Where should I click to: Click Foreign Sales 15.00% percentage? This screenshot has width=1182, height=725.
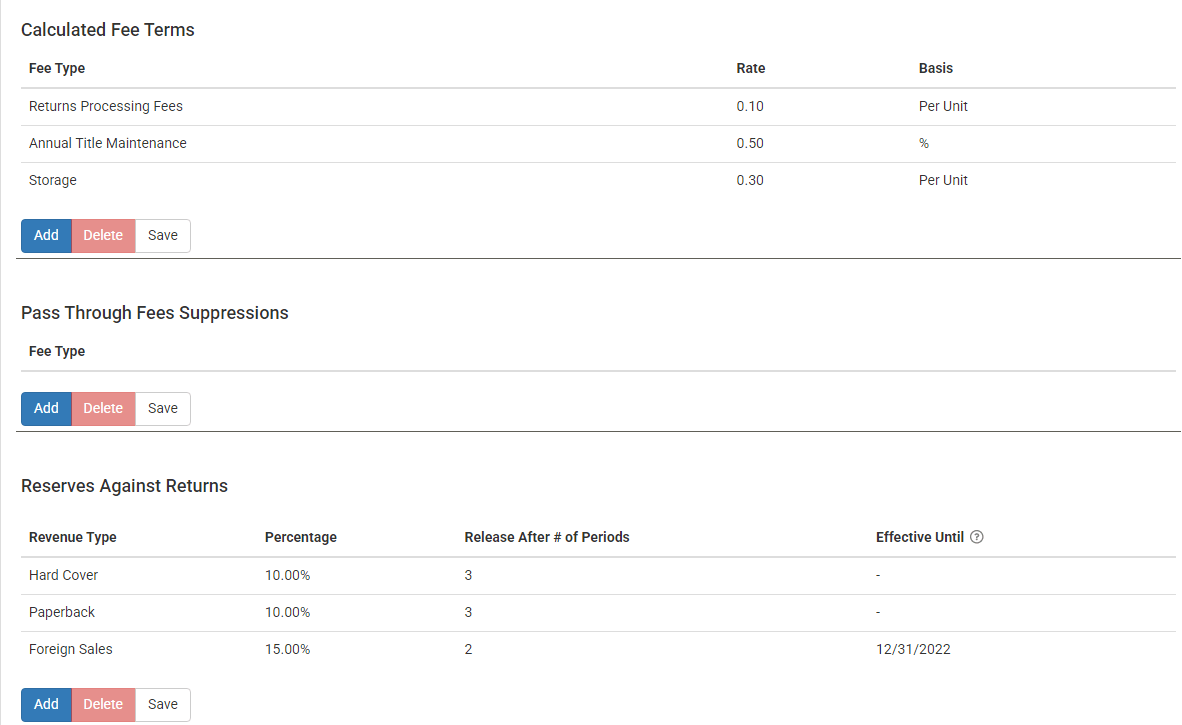pos(287,650)
